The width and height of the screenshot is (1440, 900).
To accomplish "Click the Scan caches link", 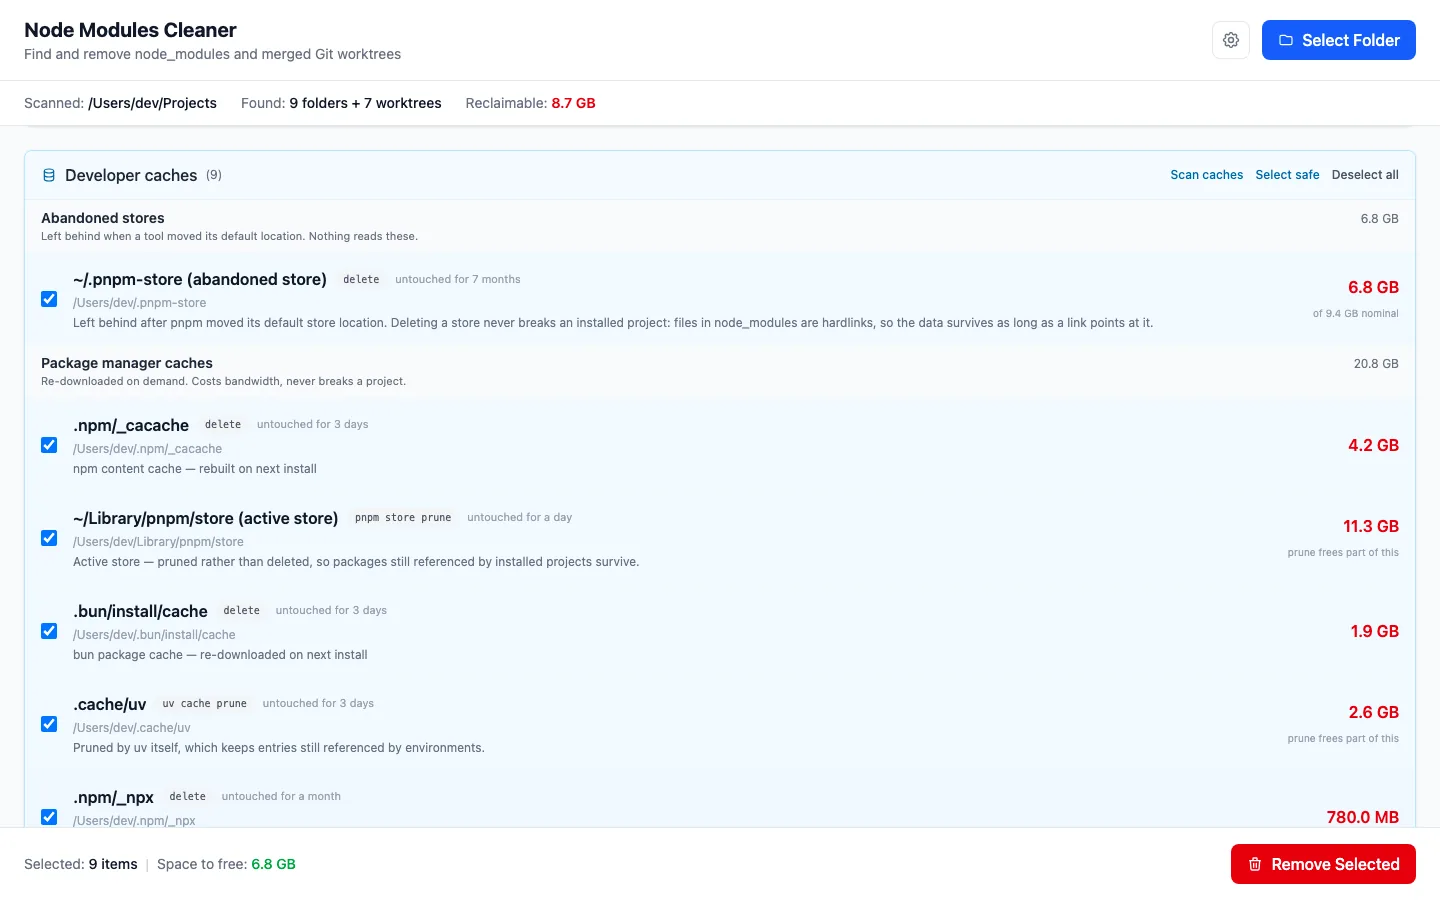I will [x=1207, y=175].
